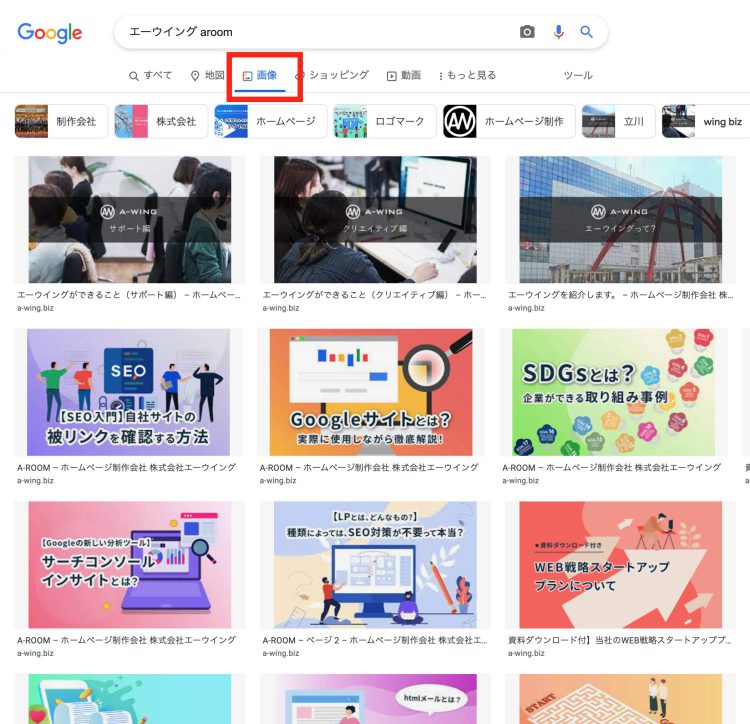Viewport: 750px width, 724px height.
Task: Click the A-ROOM – ページ 2 title link
Action: (375, 640)
